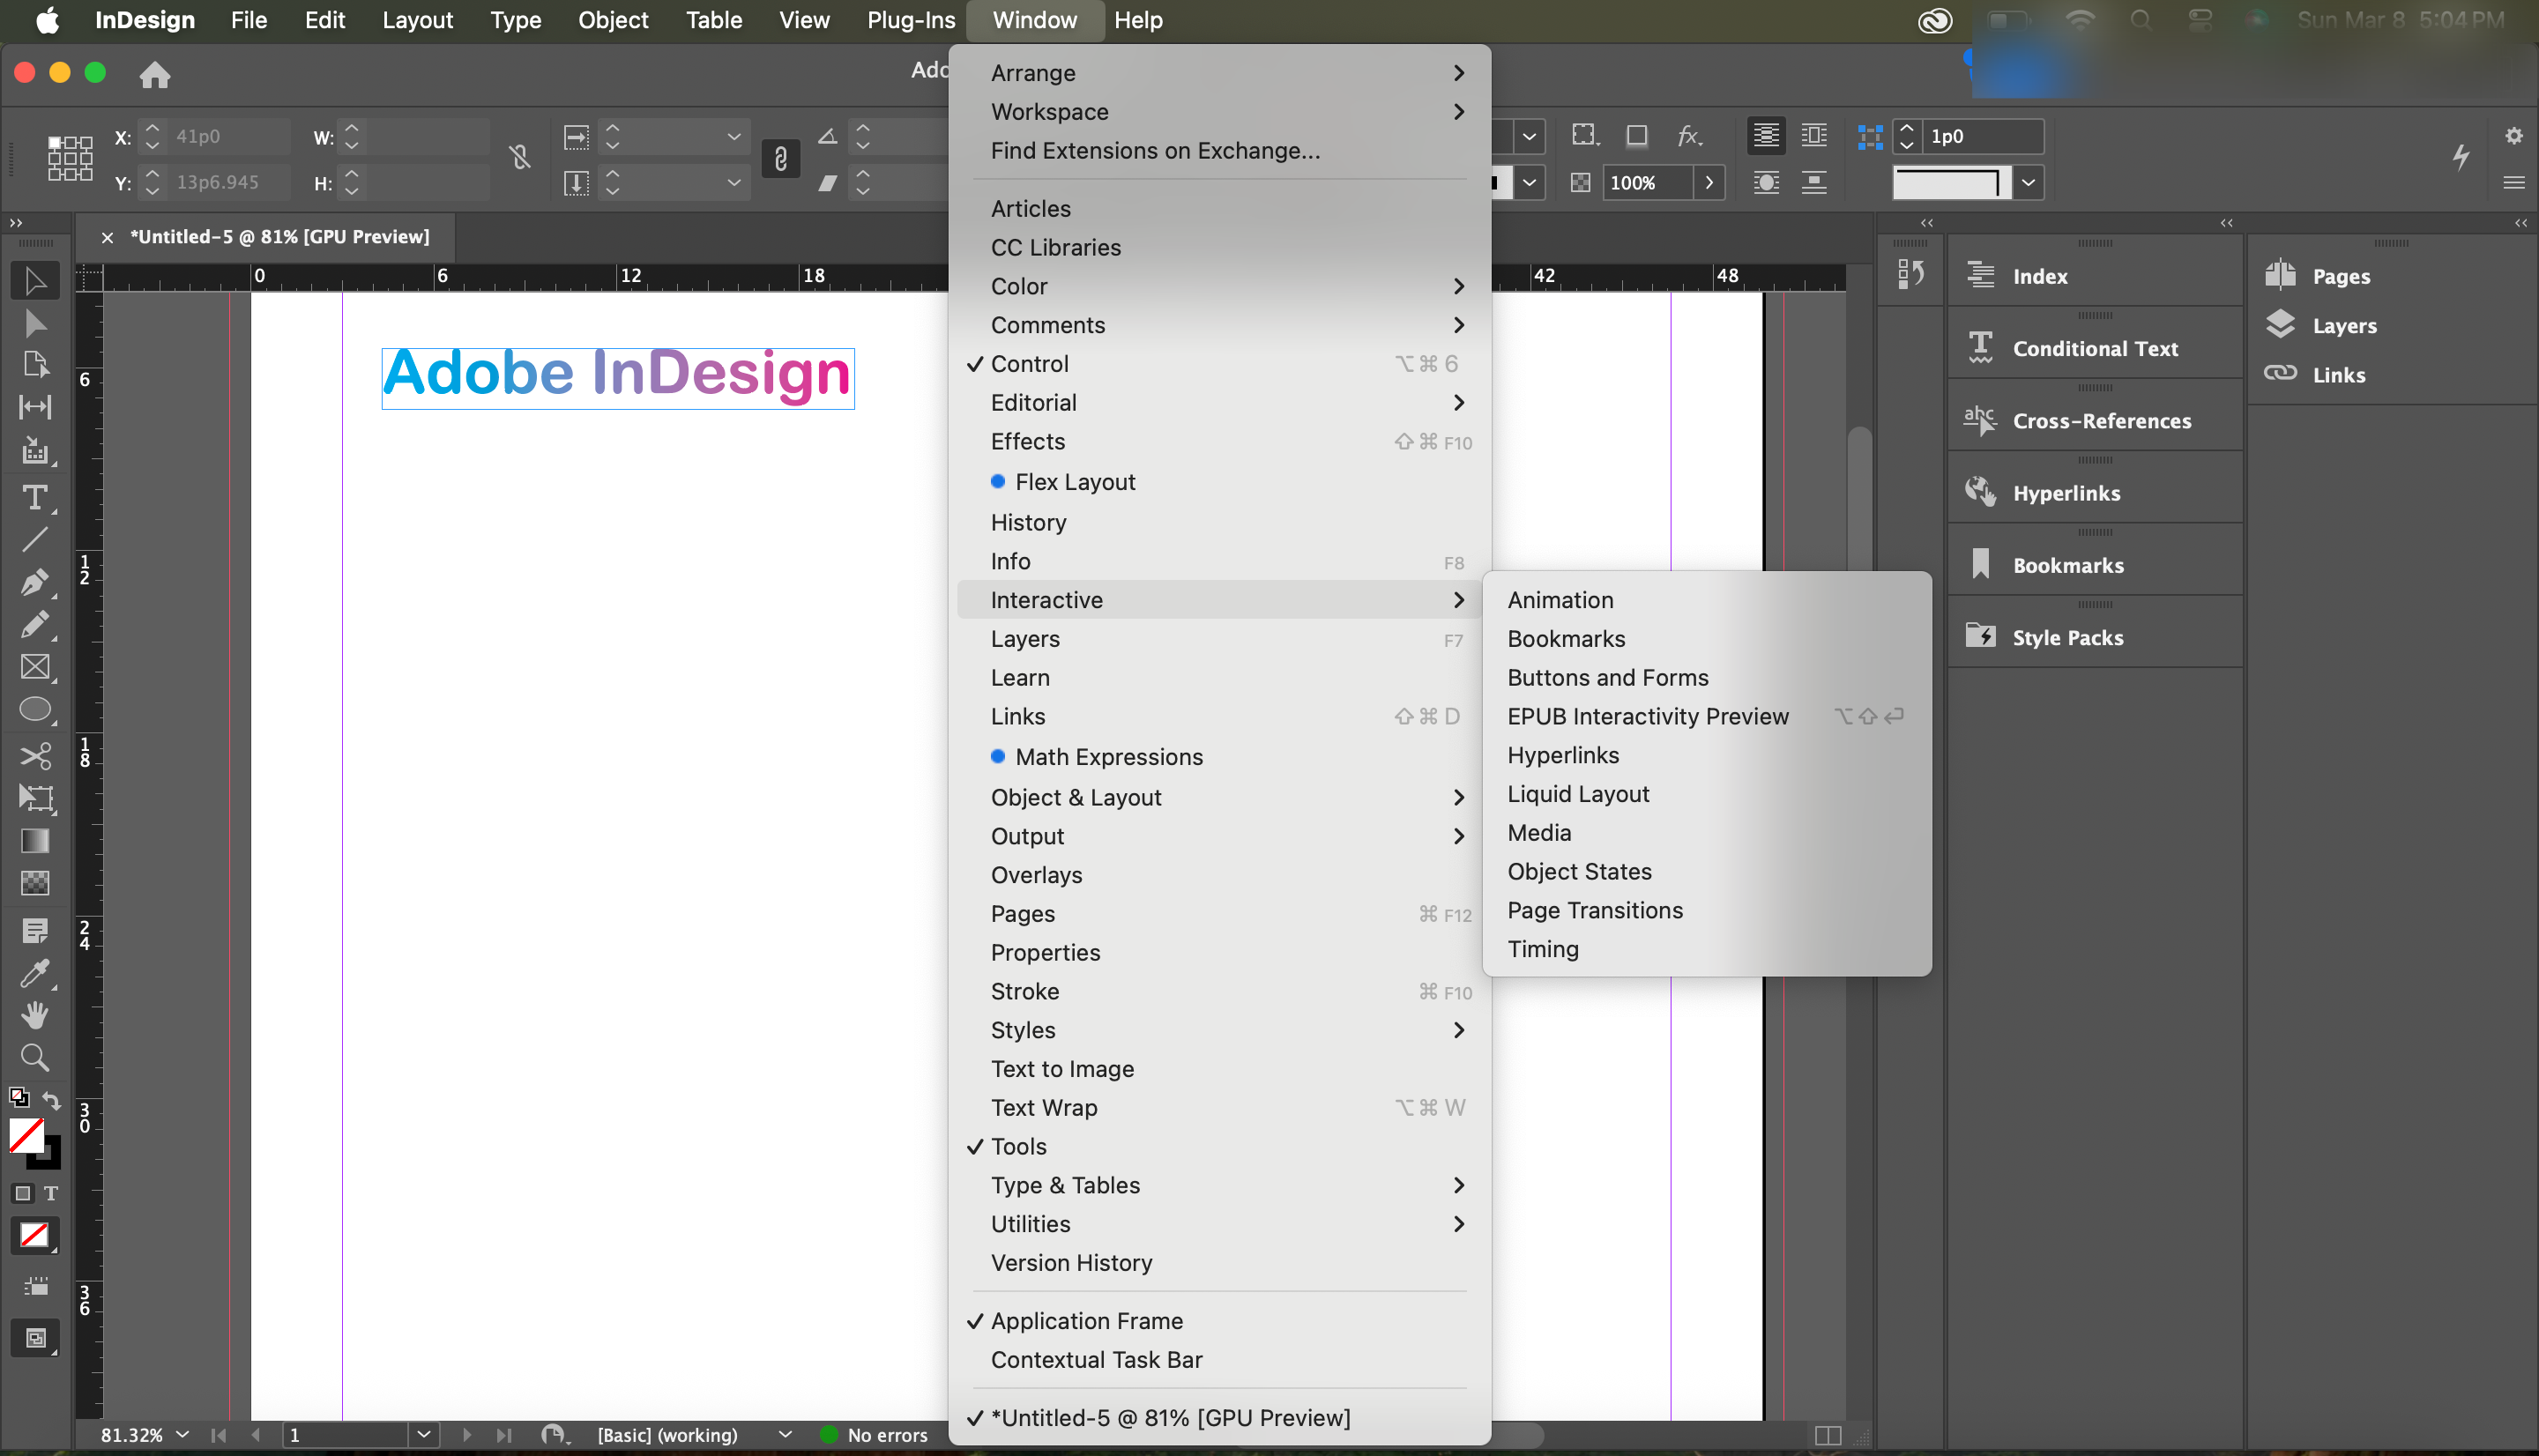2539x1456 pixels.
Task: Select the Hand tool
Action: 34,1015
